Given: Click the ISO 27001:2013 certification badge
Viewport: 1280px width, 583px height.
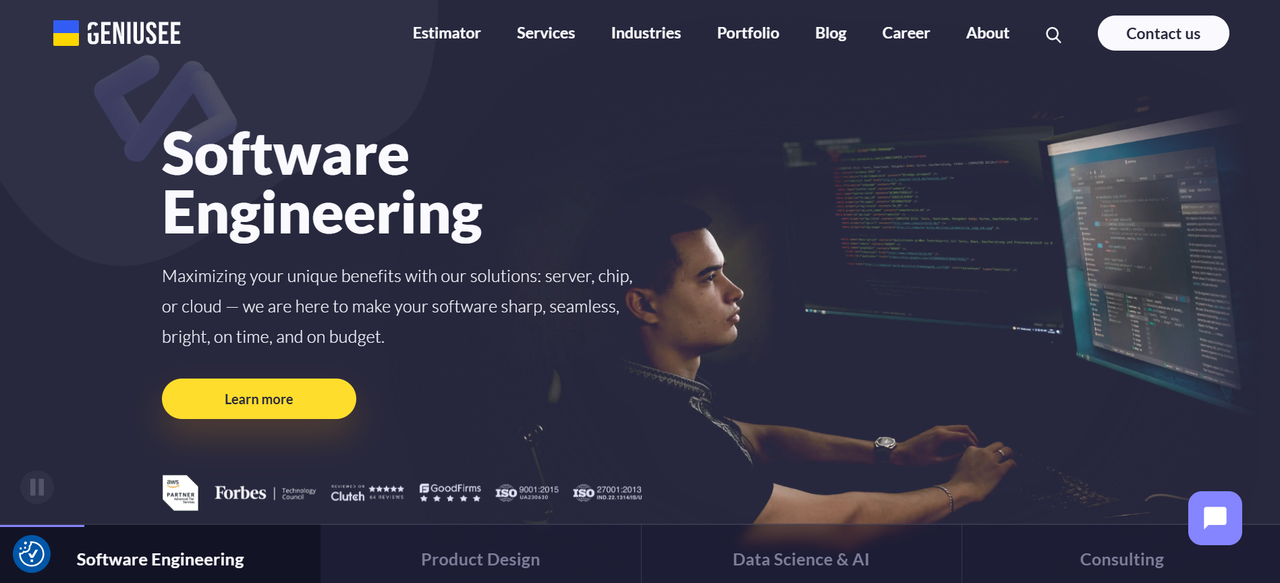Looking at the screenshot, I should (x=607, y=492).
